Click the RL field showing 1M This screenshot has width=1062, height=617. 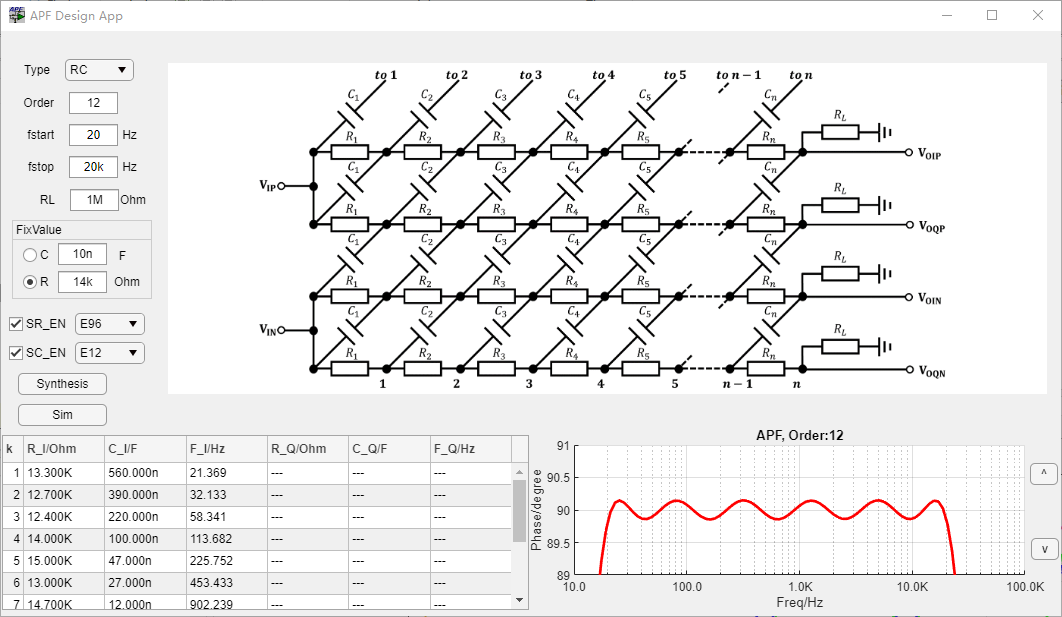(92, 200)
